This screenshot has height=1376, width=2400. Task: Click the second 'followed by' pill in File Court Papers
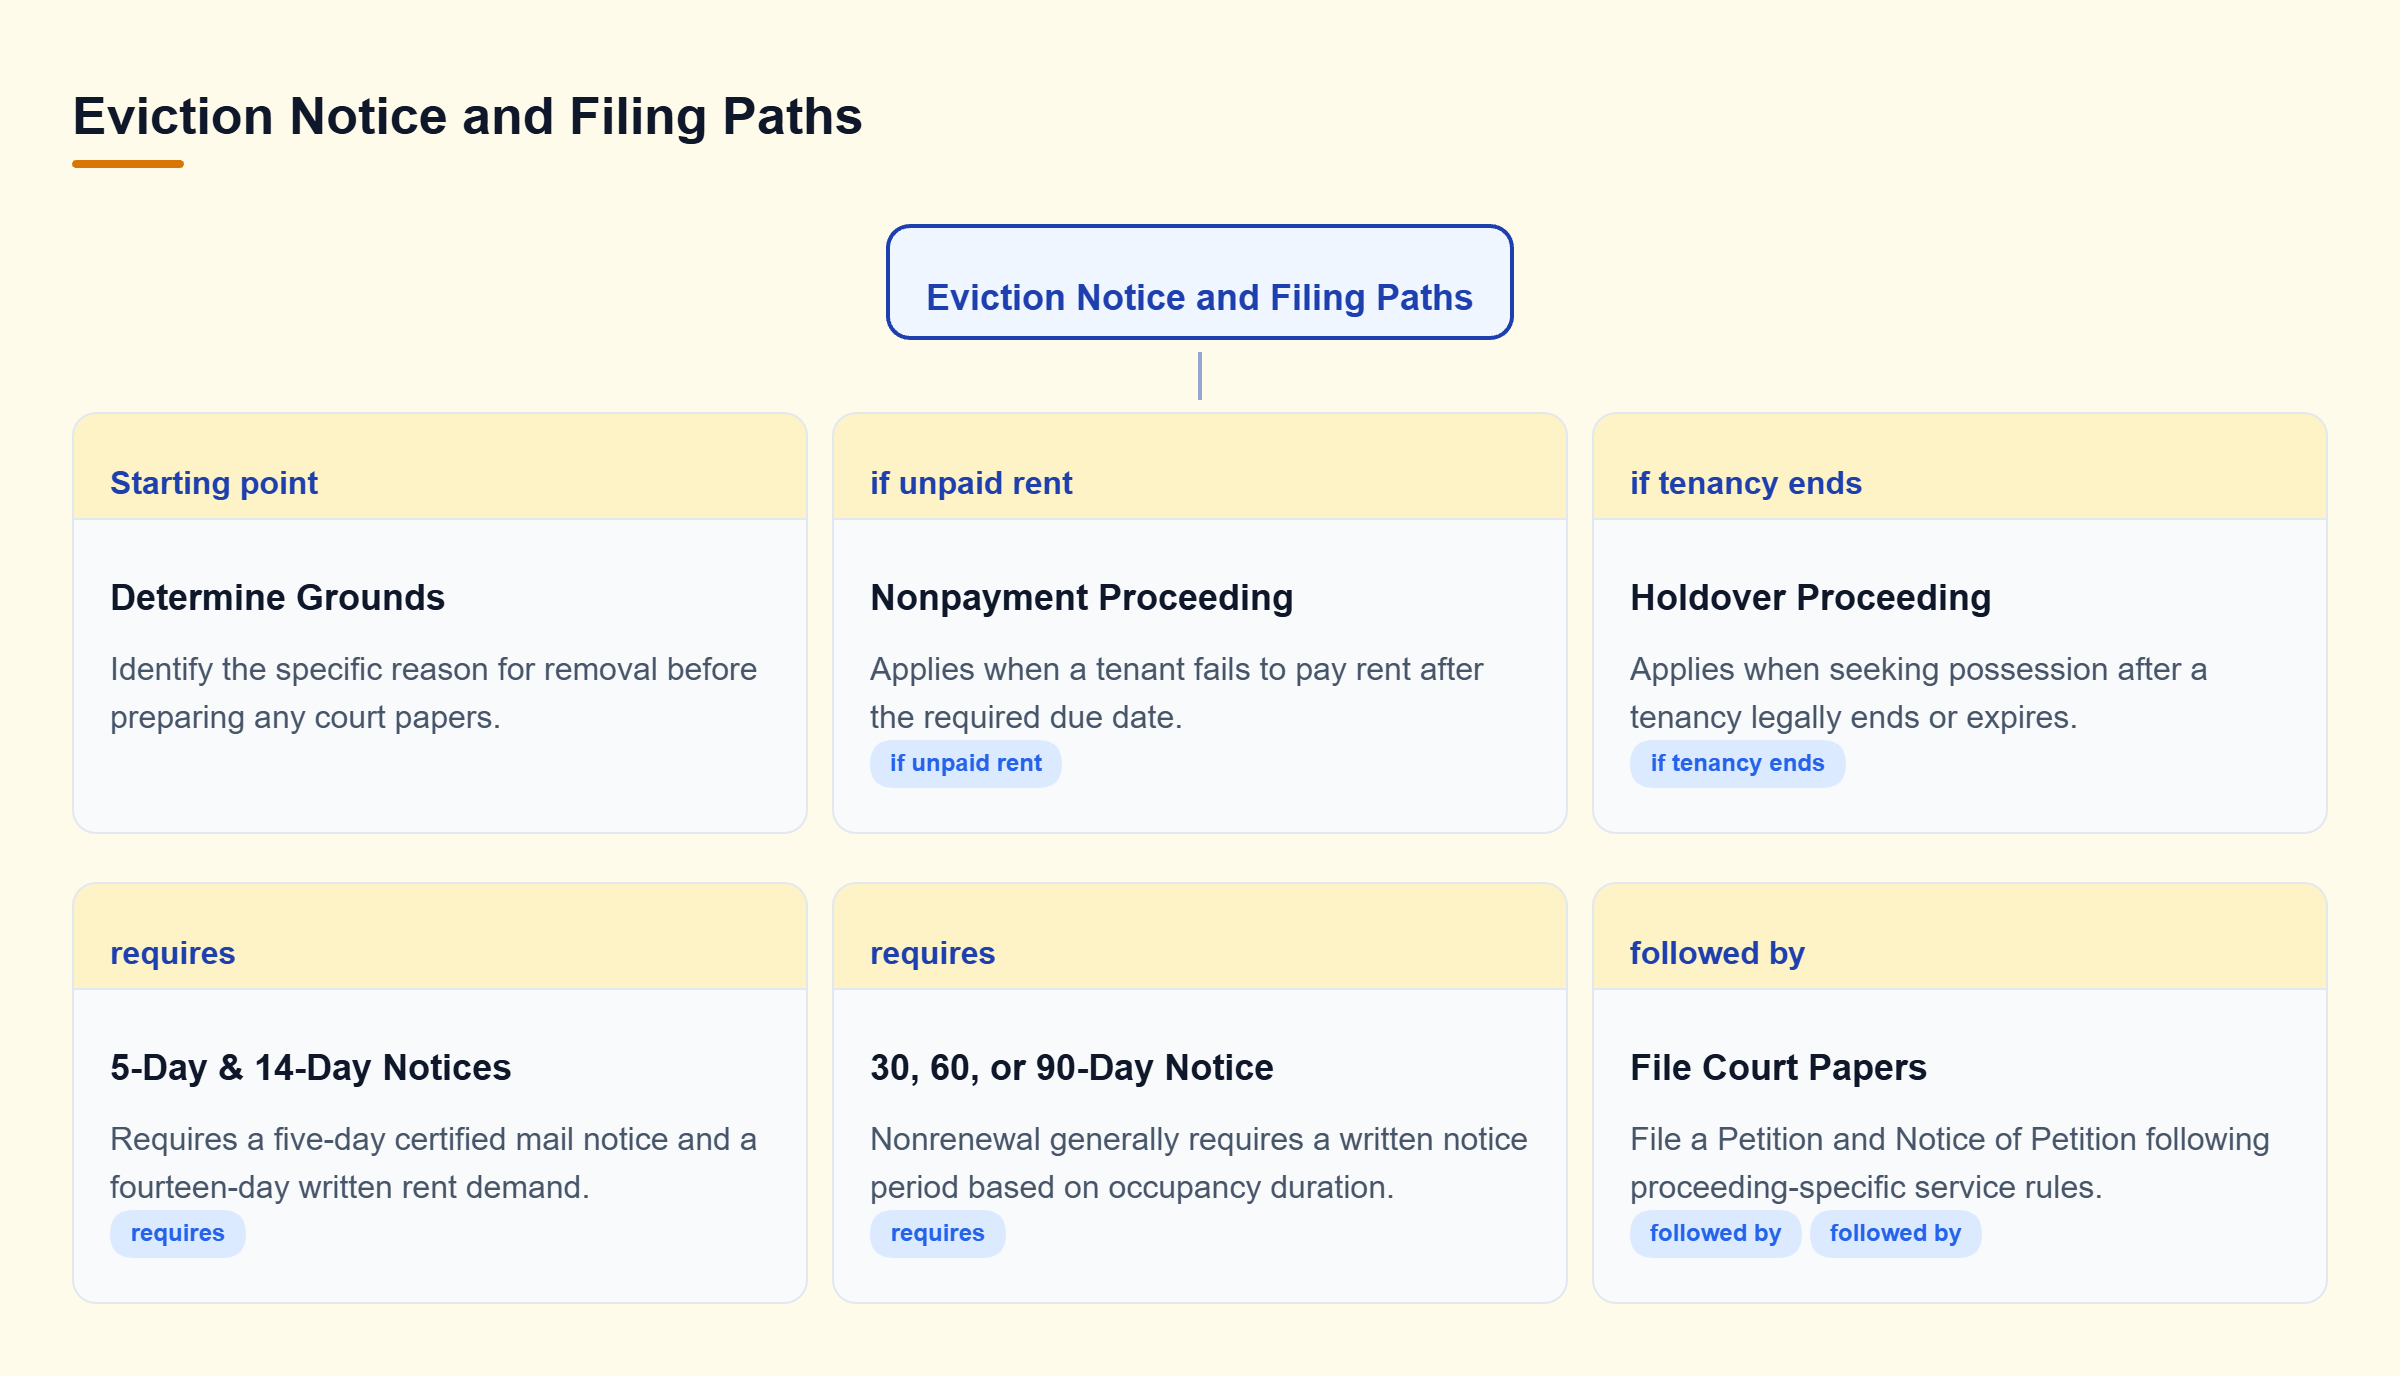click(x=1895, y=1233)
